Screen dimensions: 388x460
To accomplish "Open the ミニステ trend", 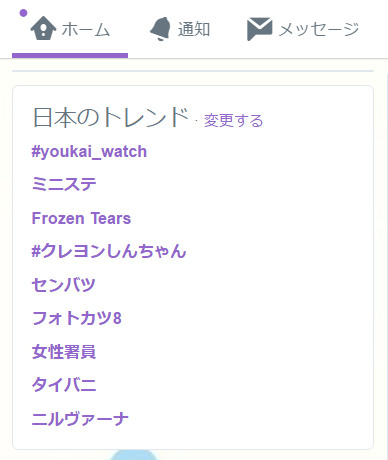I will tap(64, 184).
